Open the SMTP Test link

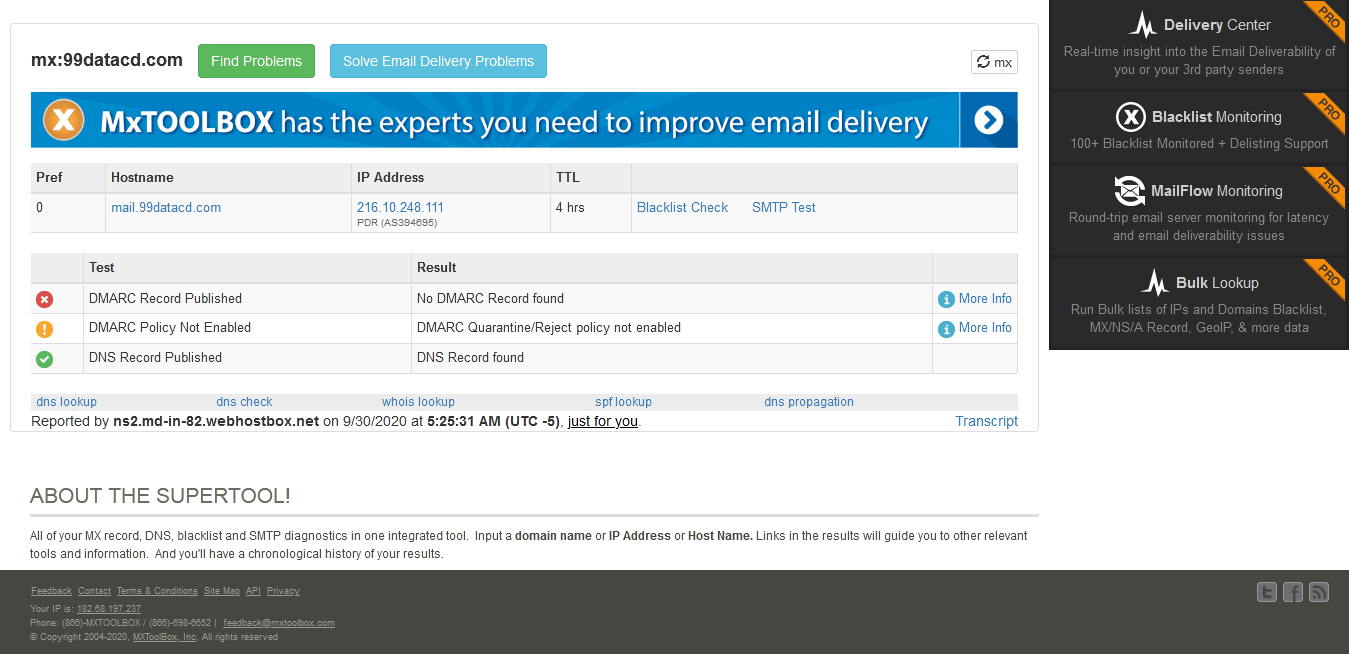tap(783, 208)
